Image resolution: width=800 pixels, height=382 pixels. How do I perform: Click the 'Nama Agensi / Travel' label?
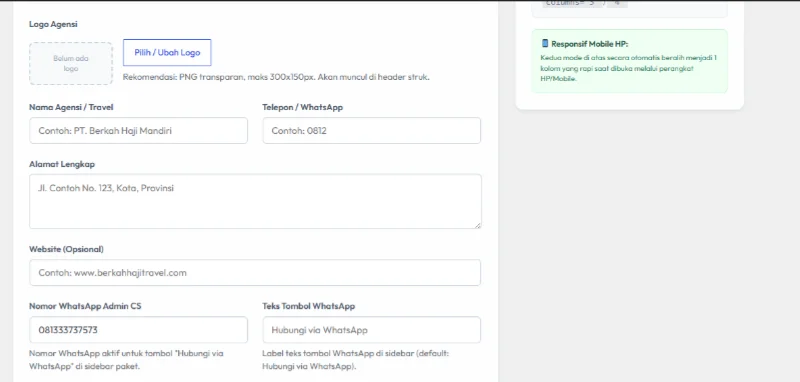coord(71,107)
